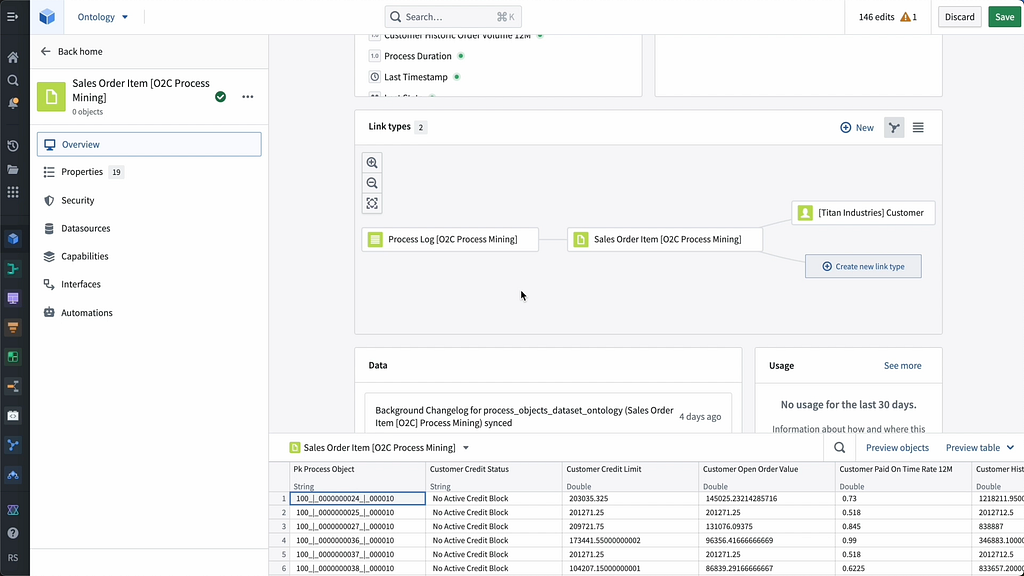Screen dimensions: 1024x576
Task: Fit link types graph to view
Action: pos(372,204)
